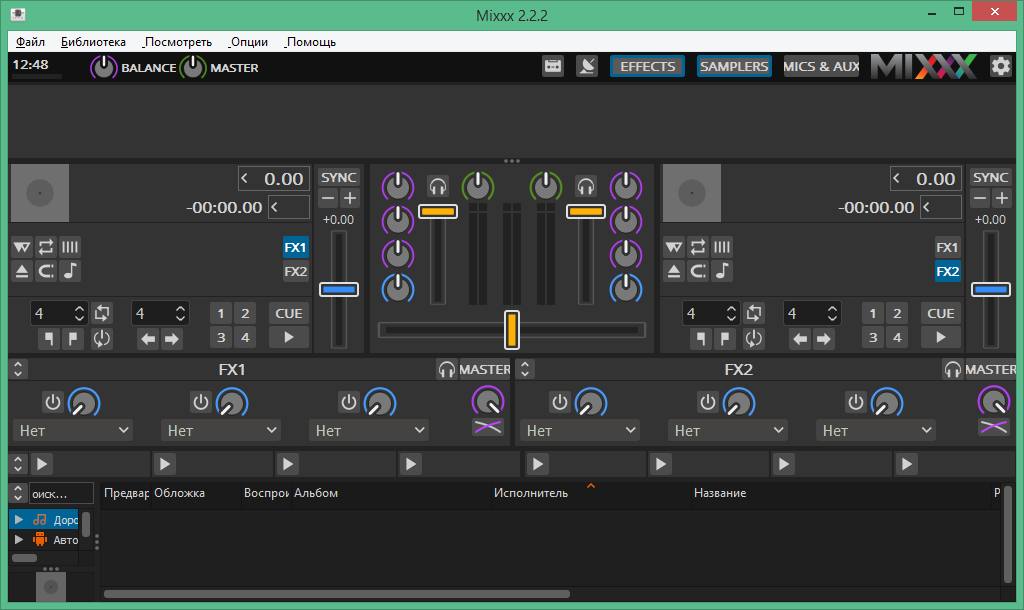Click left channel volume fader

click(x=438, y=212)
